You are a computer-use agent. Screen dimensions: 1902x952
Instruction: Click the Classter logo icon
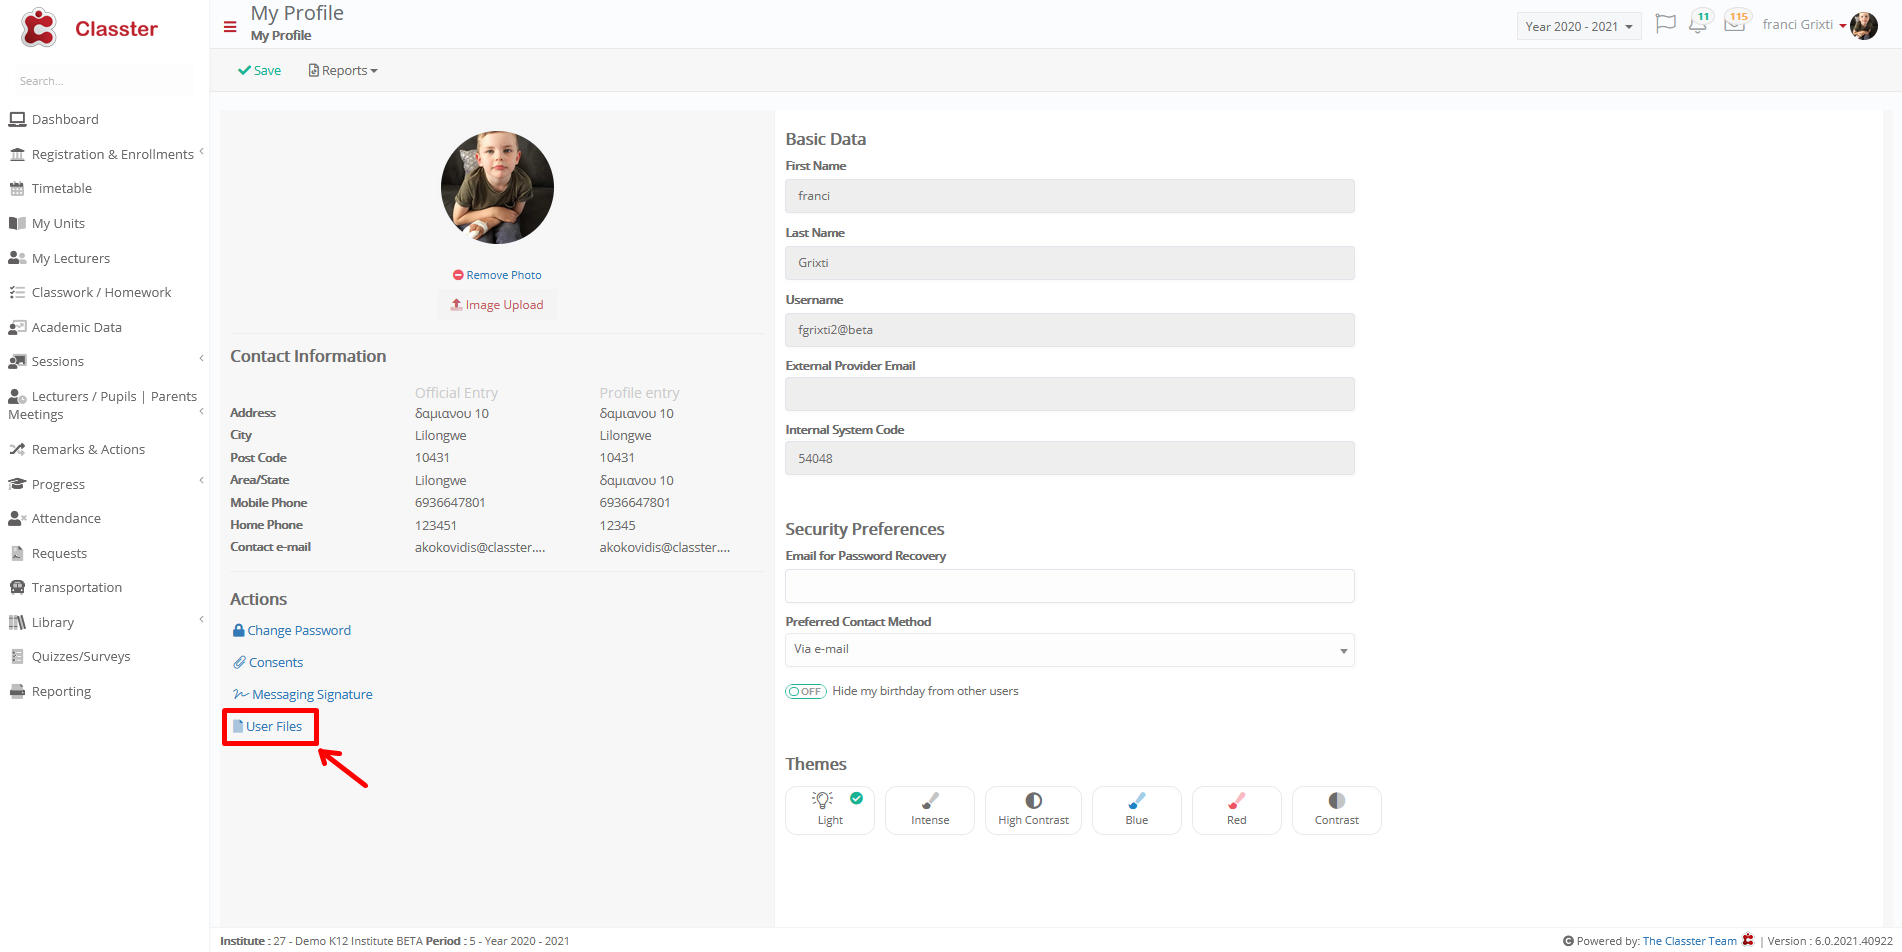[39, 28]
